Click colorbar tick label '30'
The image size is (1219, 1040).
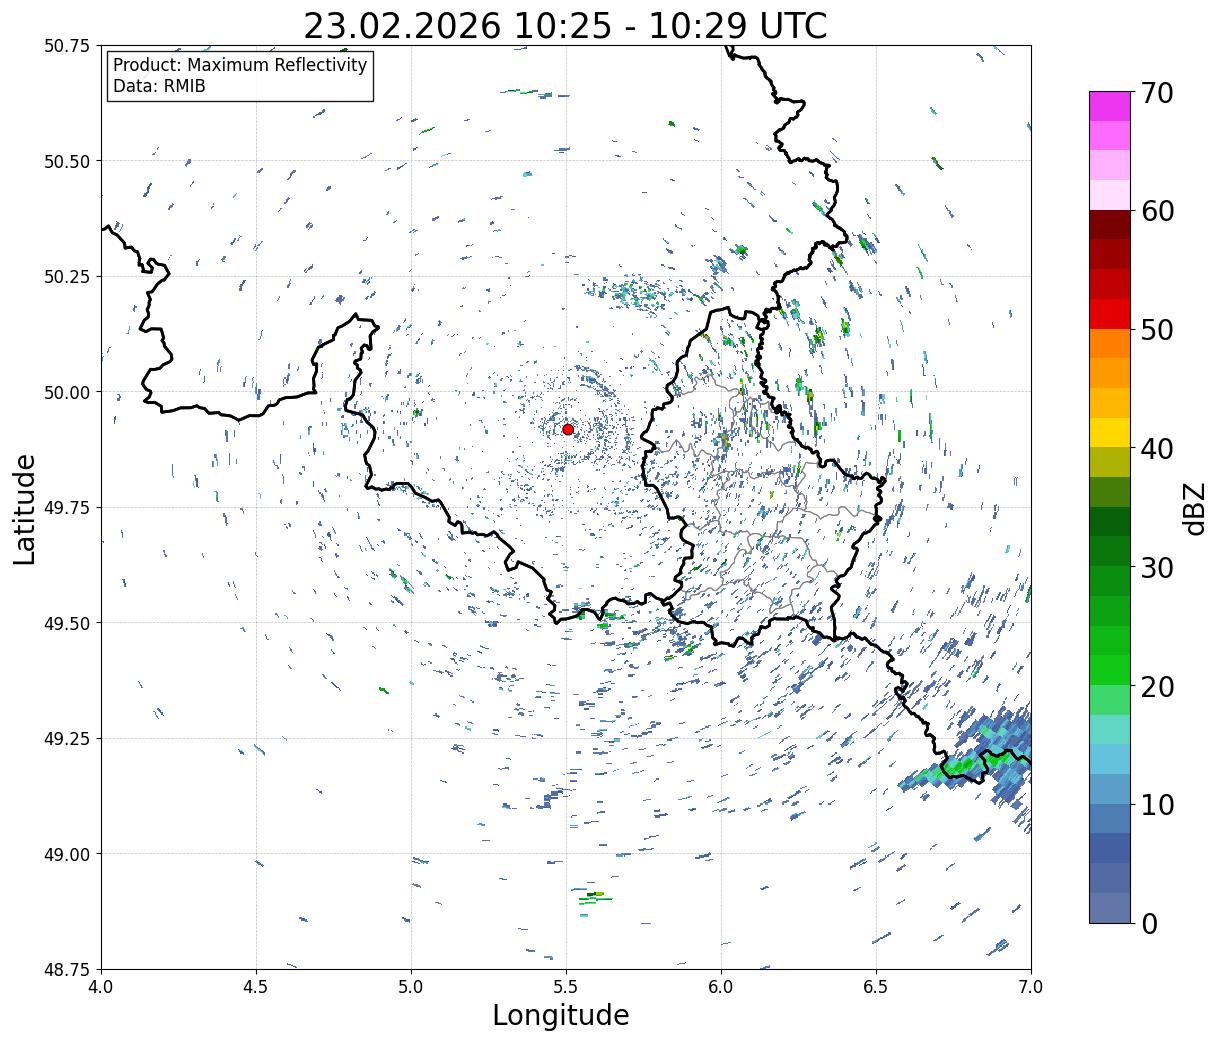(1157, 568)
